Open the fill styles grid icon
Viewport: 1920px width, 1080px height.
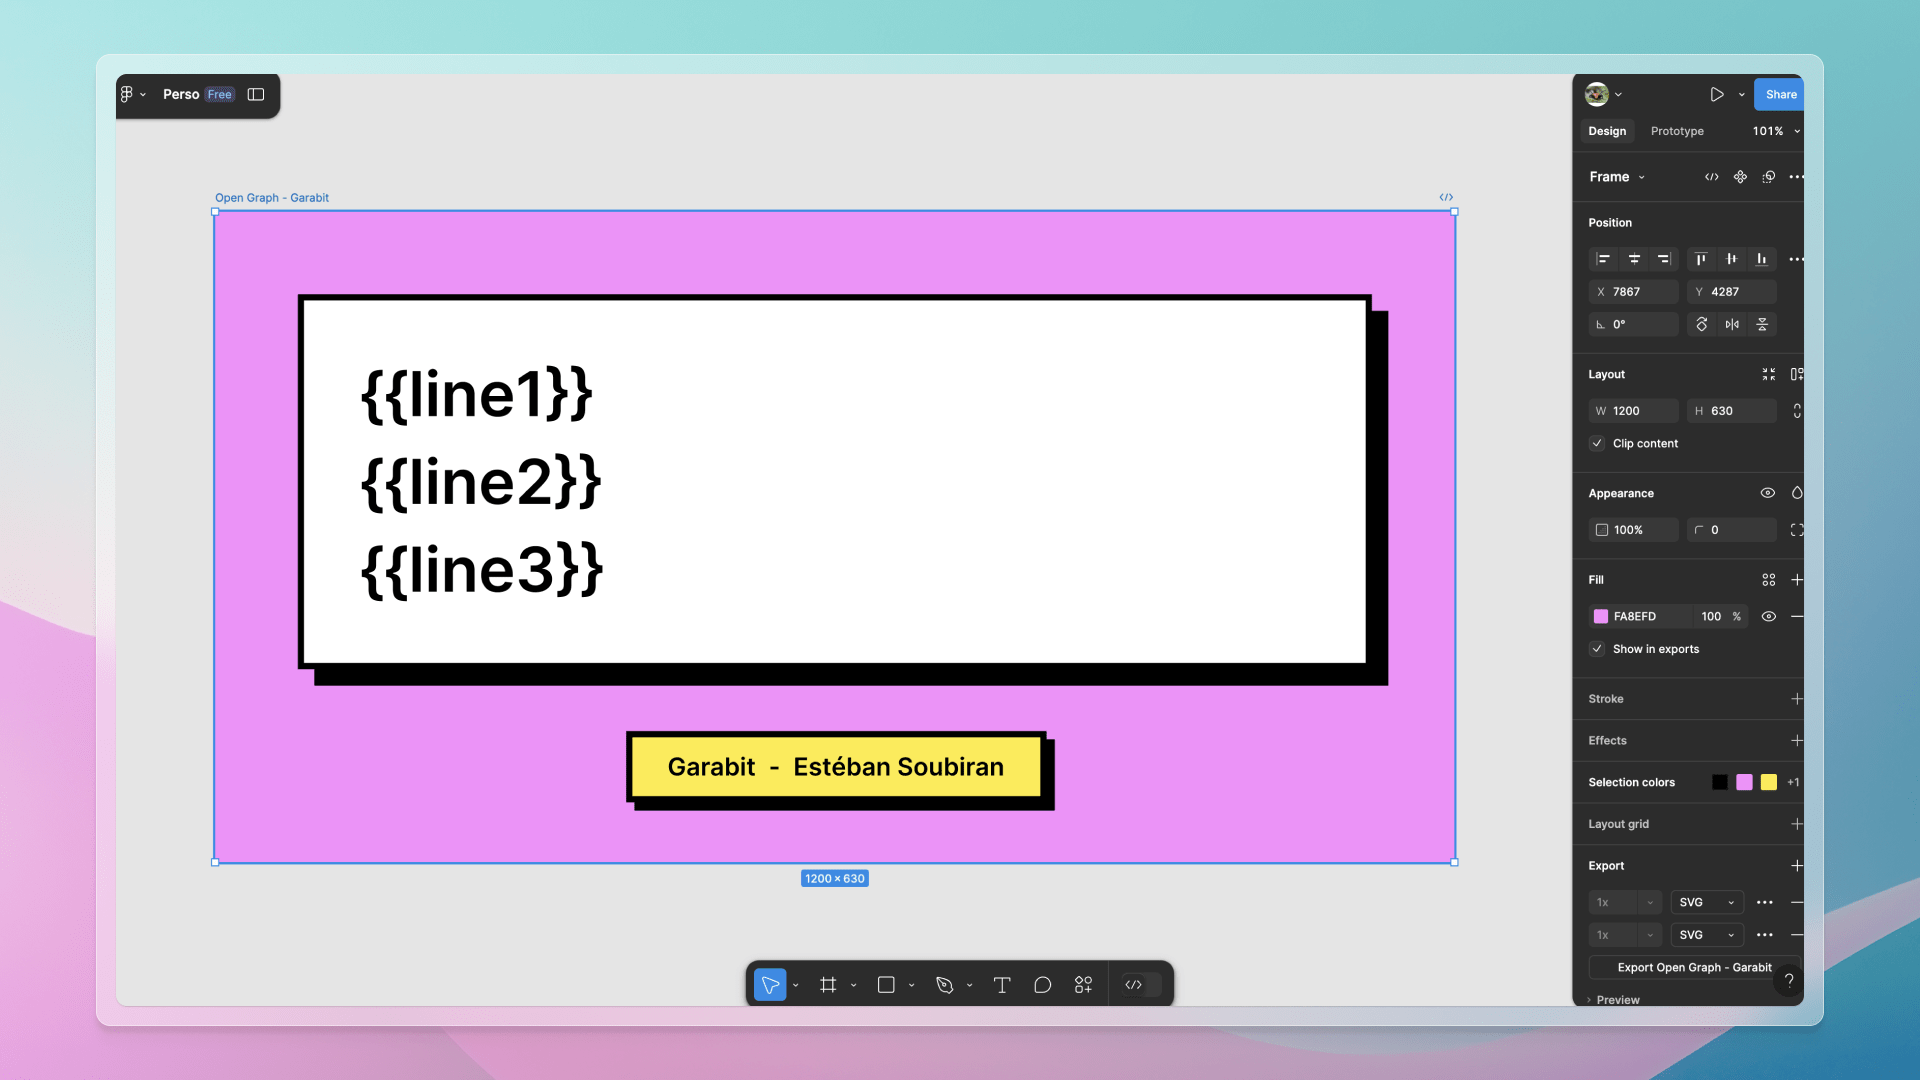point(1768,580)
